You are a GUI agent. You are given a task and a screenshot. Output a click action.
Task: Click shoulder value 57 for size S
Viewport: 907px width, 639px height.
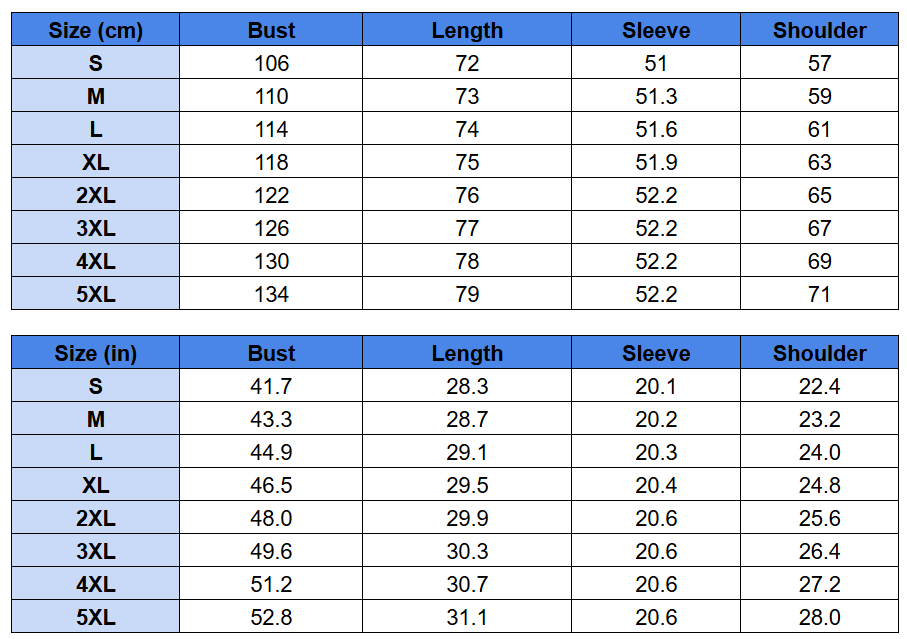coord(819,63)
